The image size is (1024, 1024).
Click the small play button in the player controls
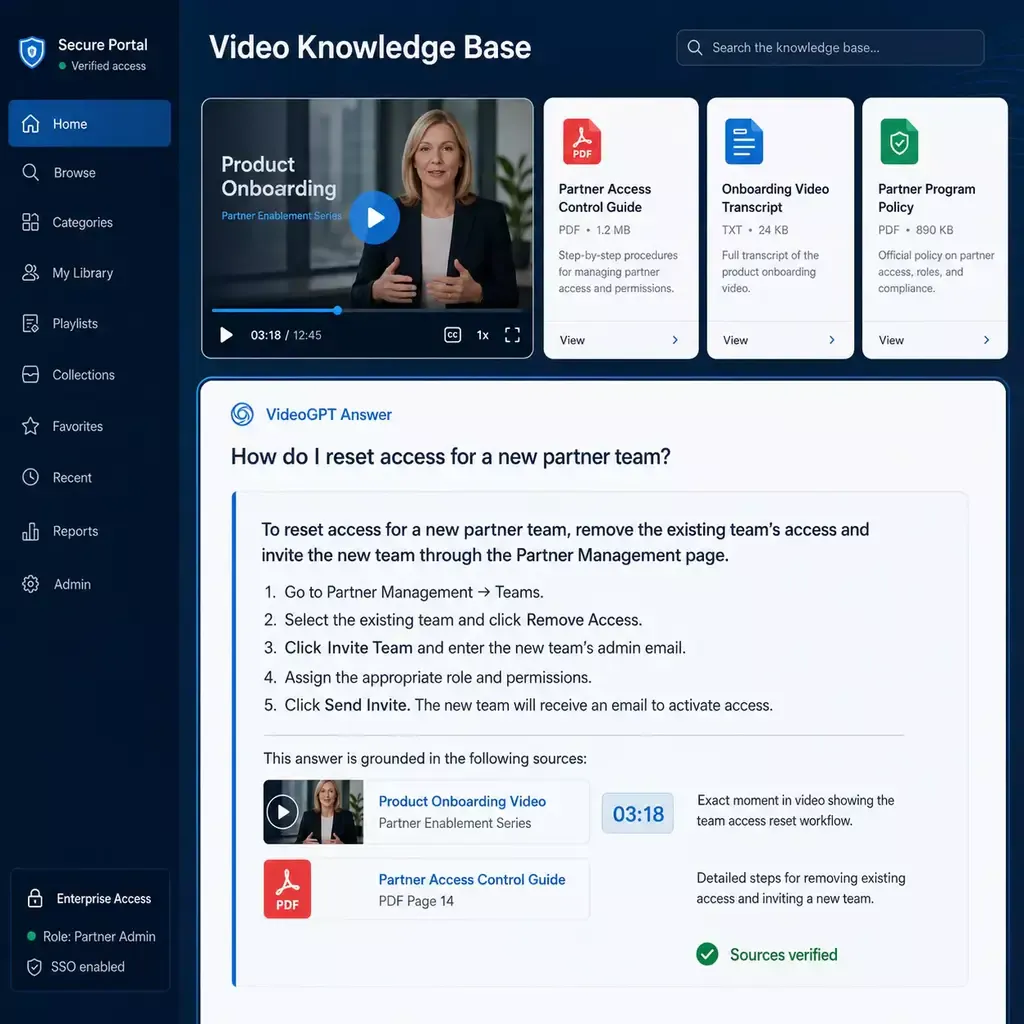[x=226, y=335]
